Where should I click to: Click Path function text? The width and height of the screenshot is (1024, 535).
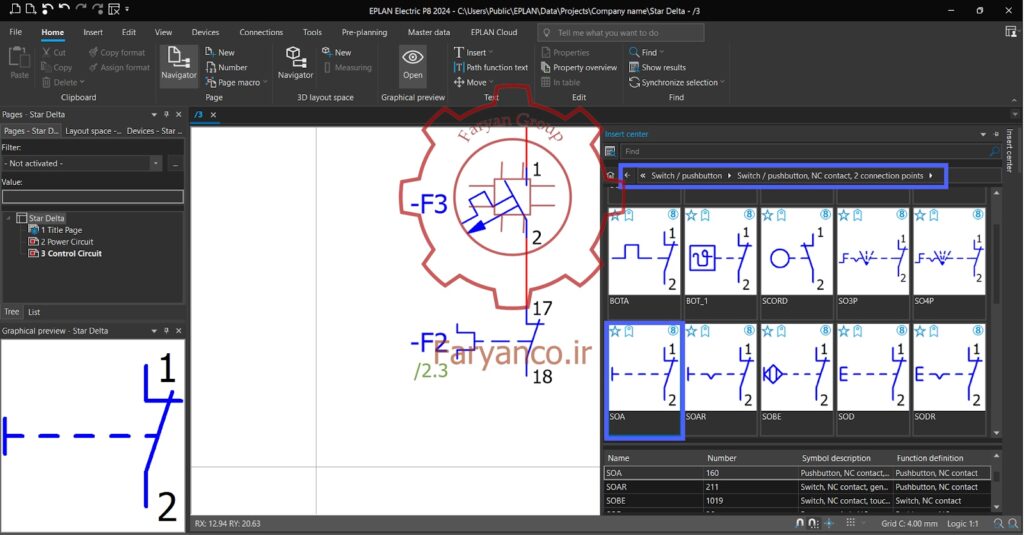coord(490,67)
